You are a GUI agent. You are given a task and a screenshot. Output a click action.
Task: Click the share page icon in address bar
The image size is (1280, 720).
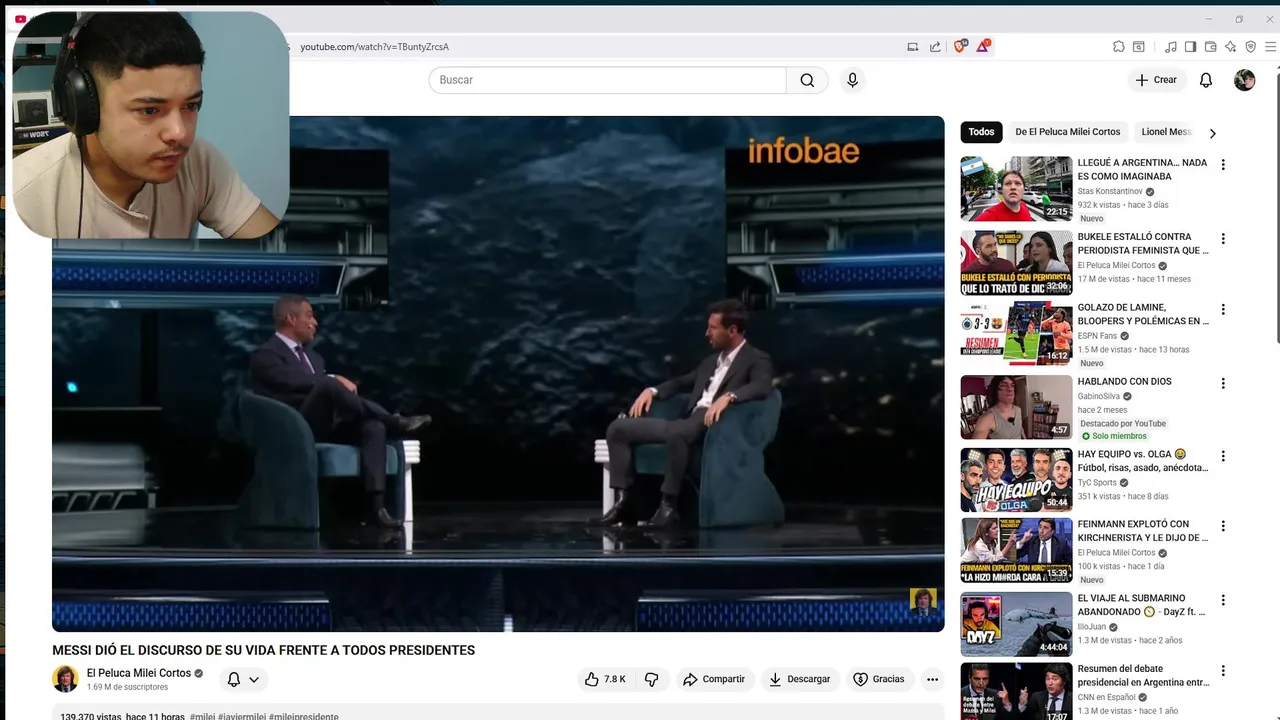tap(935, 46)
